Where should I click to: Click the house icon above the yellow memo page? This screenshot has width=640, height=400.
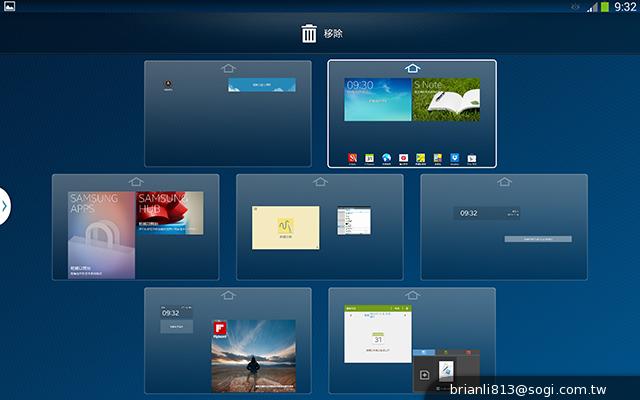[x=320, y=182]
